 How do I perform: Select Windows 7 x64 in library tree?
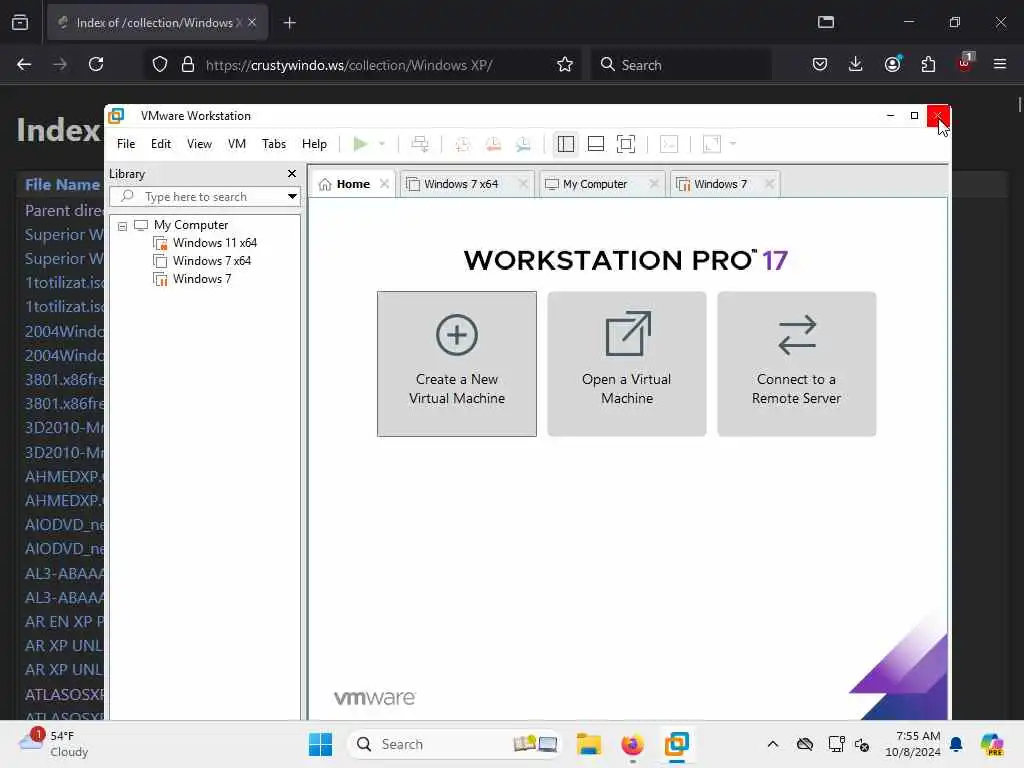212,261
